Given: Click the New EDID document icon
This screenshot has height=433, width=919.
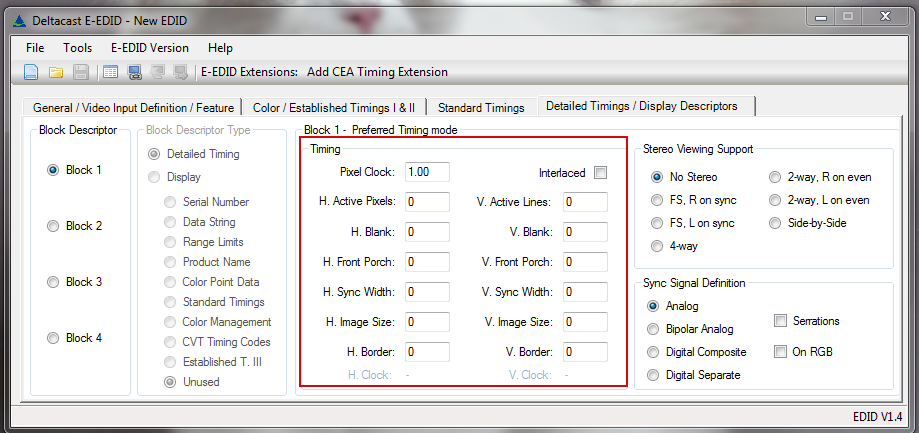Looking at the screenshot, I should coord(31,72).
